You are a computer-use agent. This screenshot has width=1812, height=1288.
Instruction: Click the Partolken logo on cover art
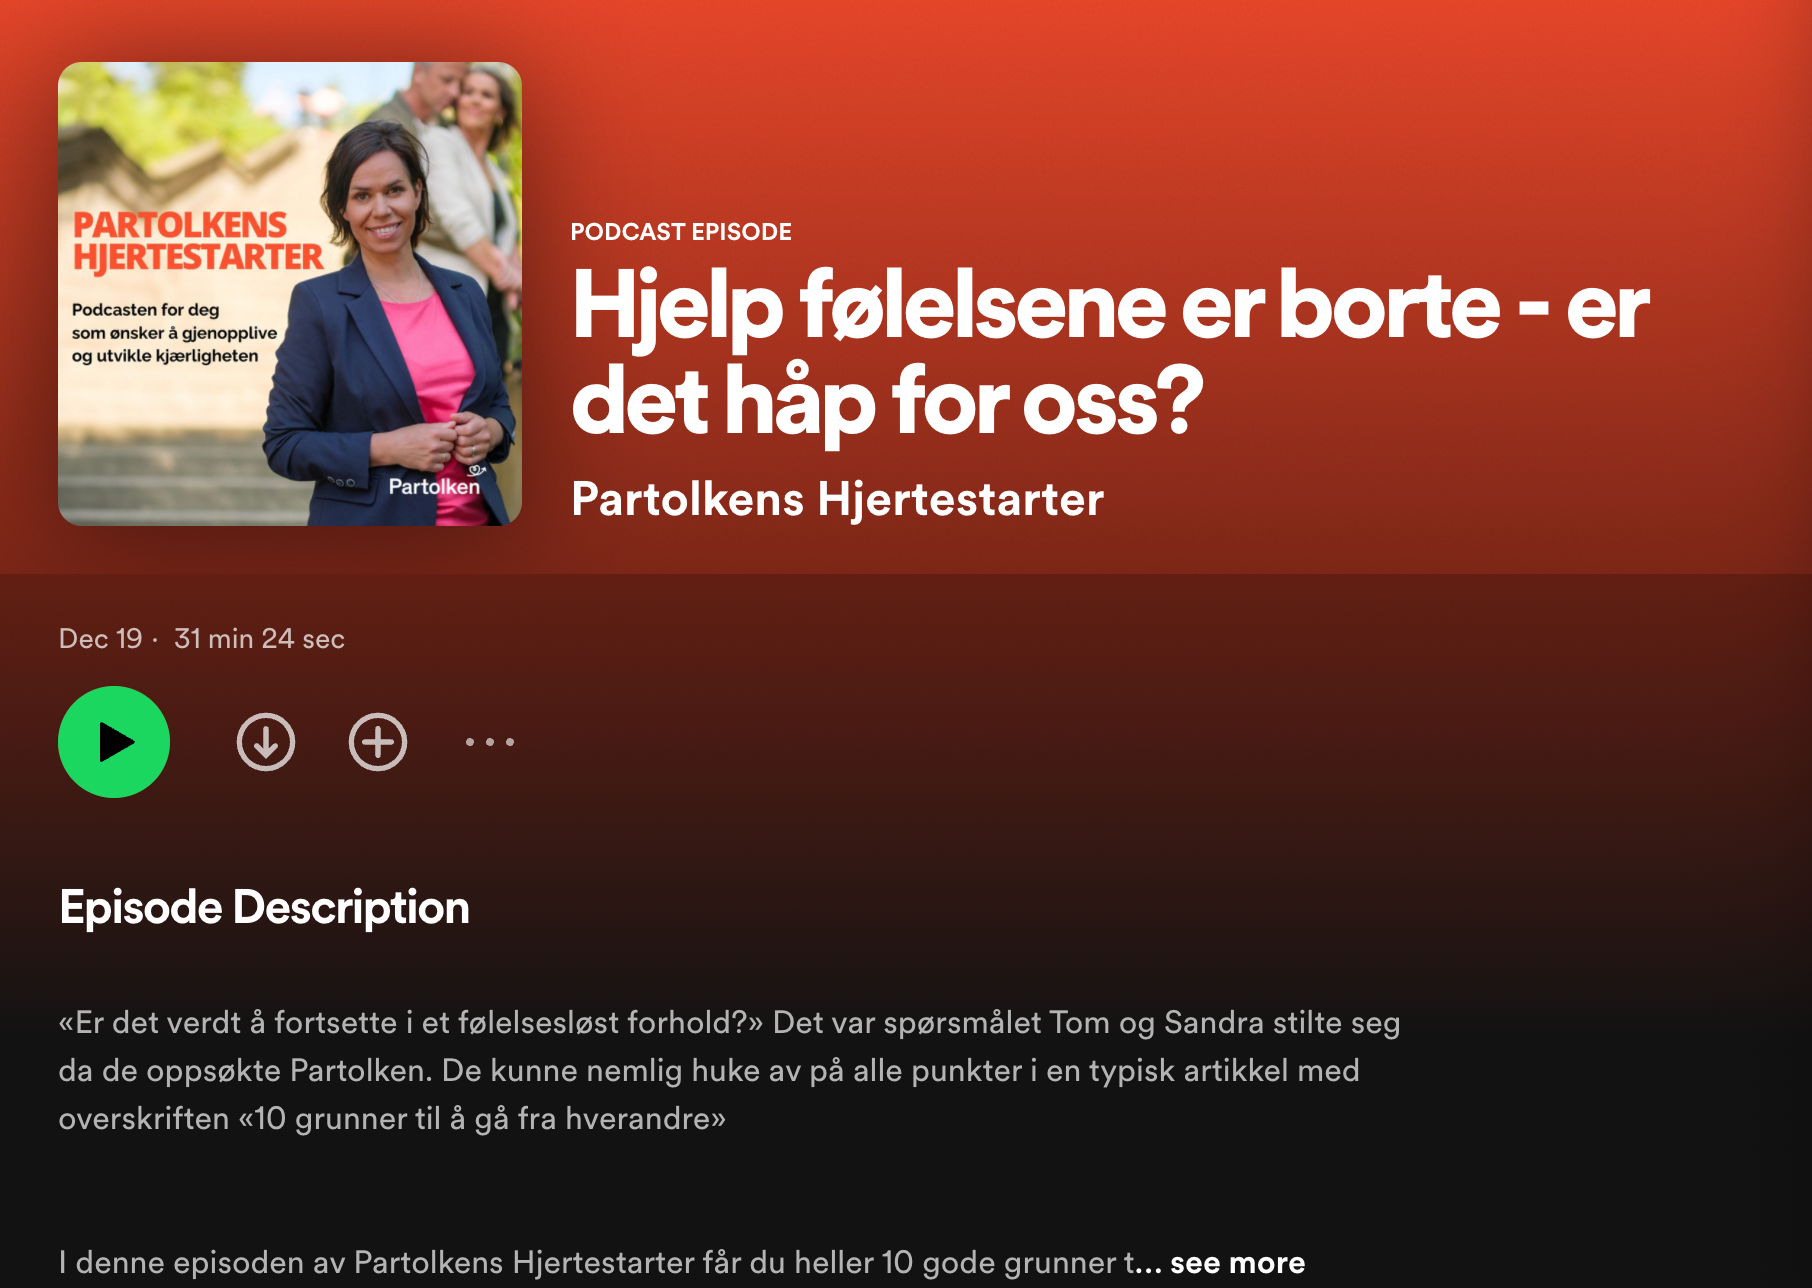(436, 482)
